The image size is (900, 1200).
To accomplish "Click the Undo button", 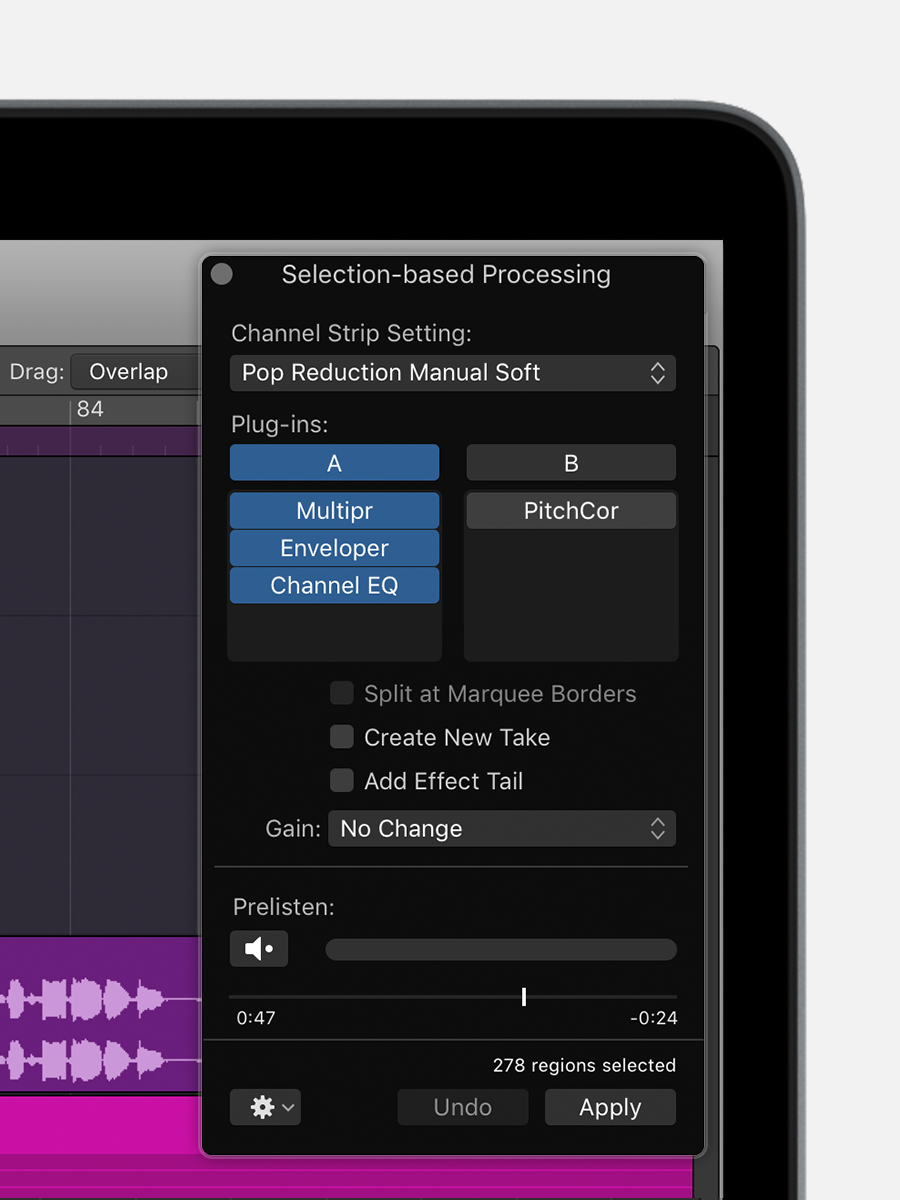I will (463, 1107).
